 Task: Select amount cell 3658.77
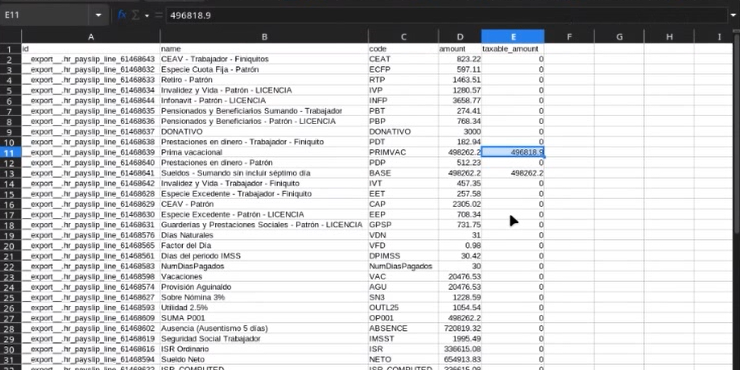coord(460,101)
